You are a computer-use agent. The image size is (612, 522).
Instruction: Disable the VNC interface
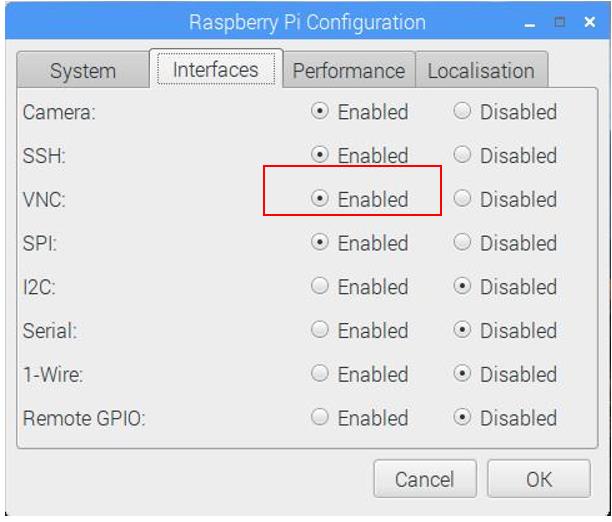(462, 199)
